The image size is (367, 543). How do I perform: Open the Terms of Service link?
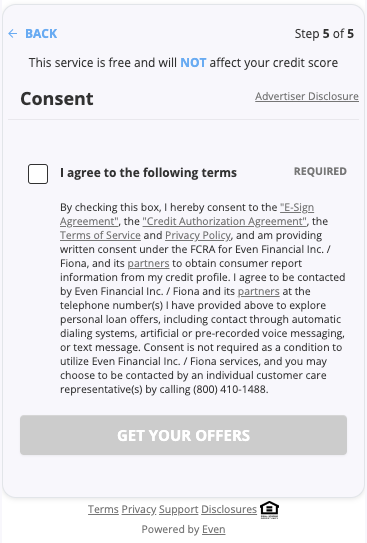click(100, 235)
